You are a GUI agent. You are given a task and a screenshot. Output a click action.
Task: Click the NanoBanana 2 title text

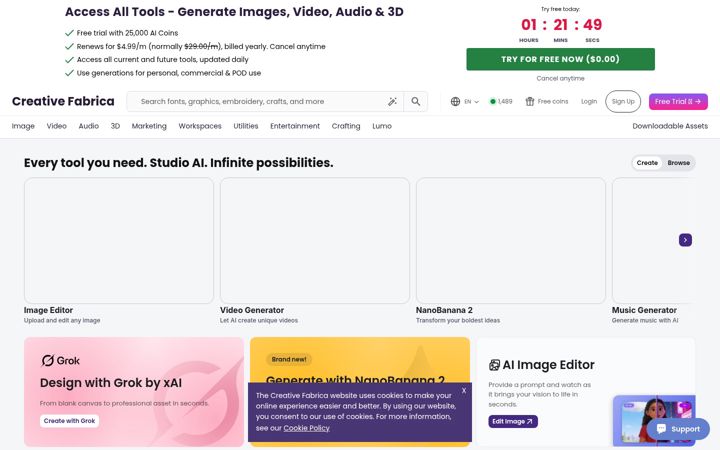444,310
